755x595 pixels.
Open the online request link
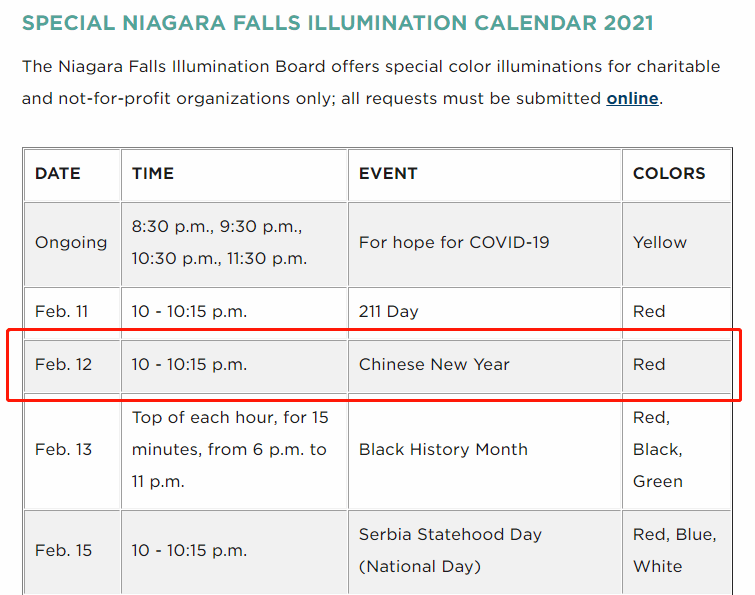click(632, 99)
